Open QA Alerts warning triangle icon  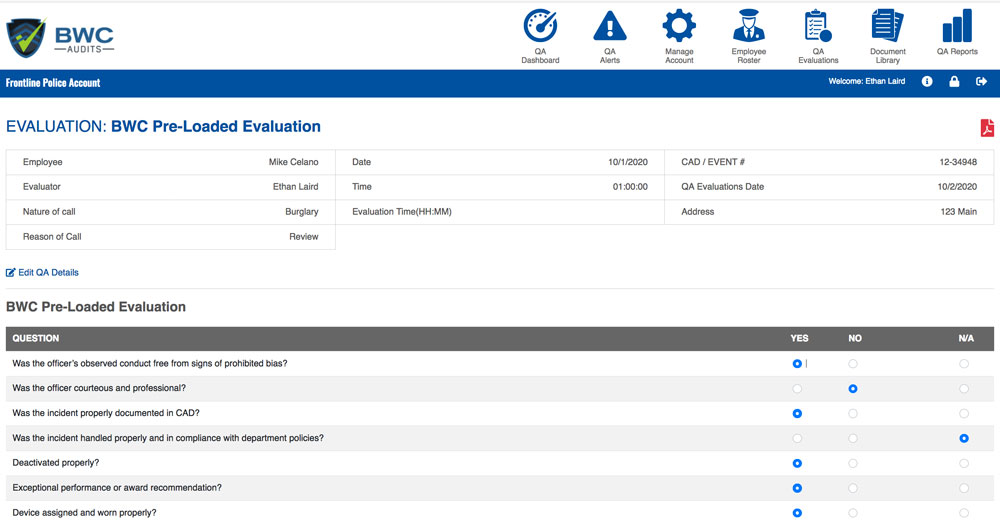pyautogui.click(x=610, y=26)
